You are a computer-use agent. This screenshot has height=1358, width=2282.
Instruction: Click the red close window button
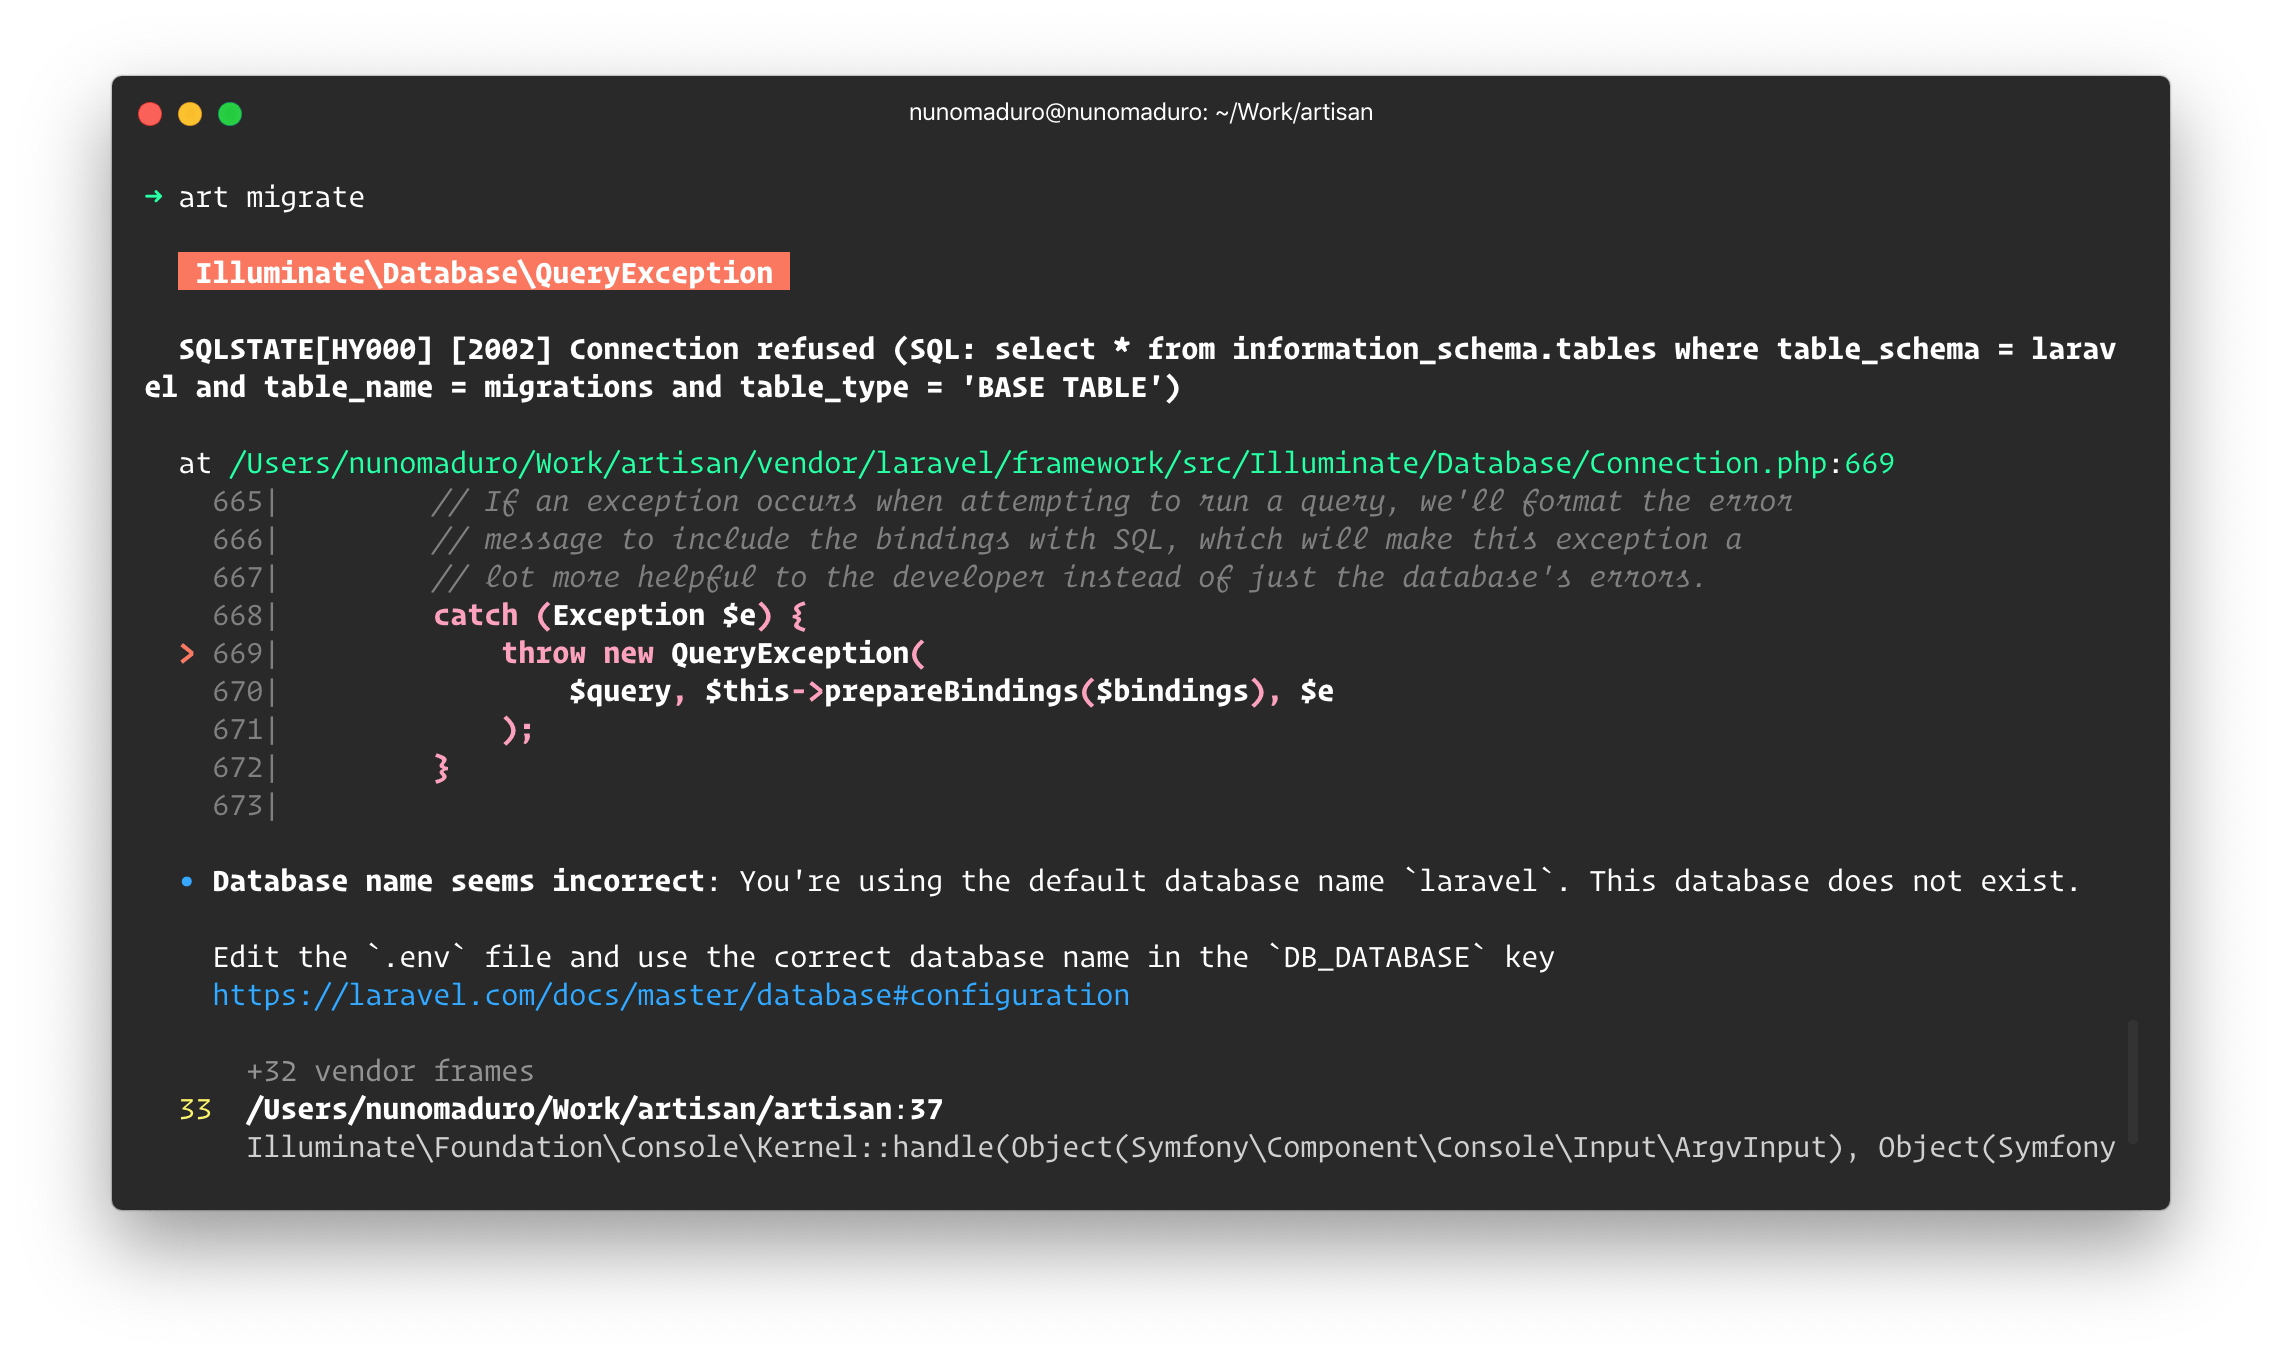150,114
